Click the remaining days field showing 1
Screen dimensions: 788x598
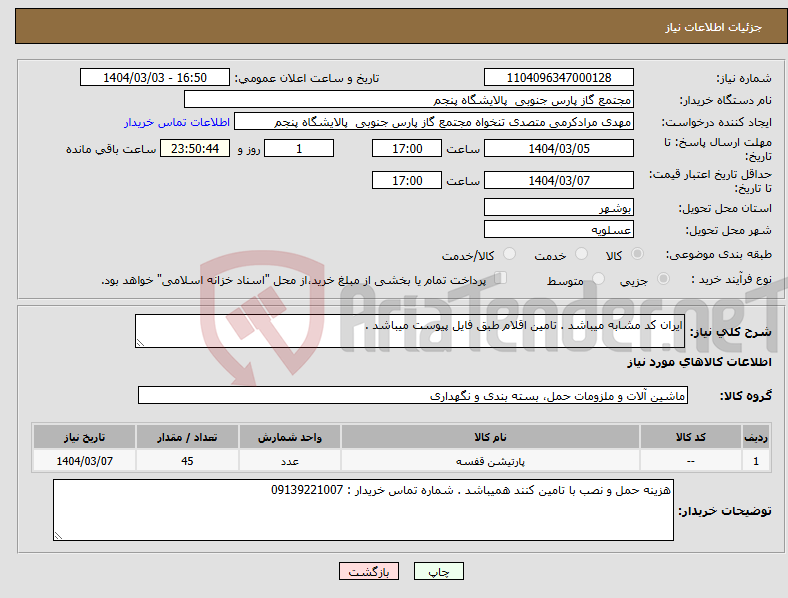coord(299,148)
